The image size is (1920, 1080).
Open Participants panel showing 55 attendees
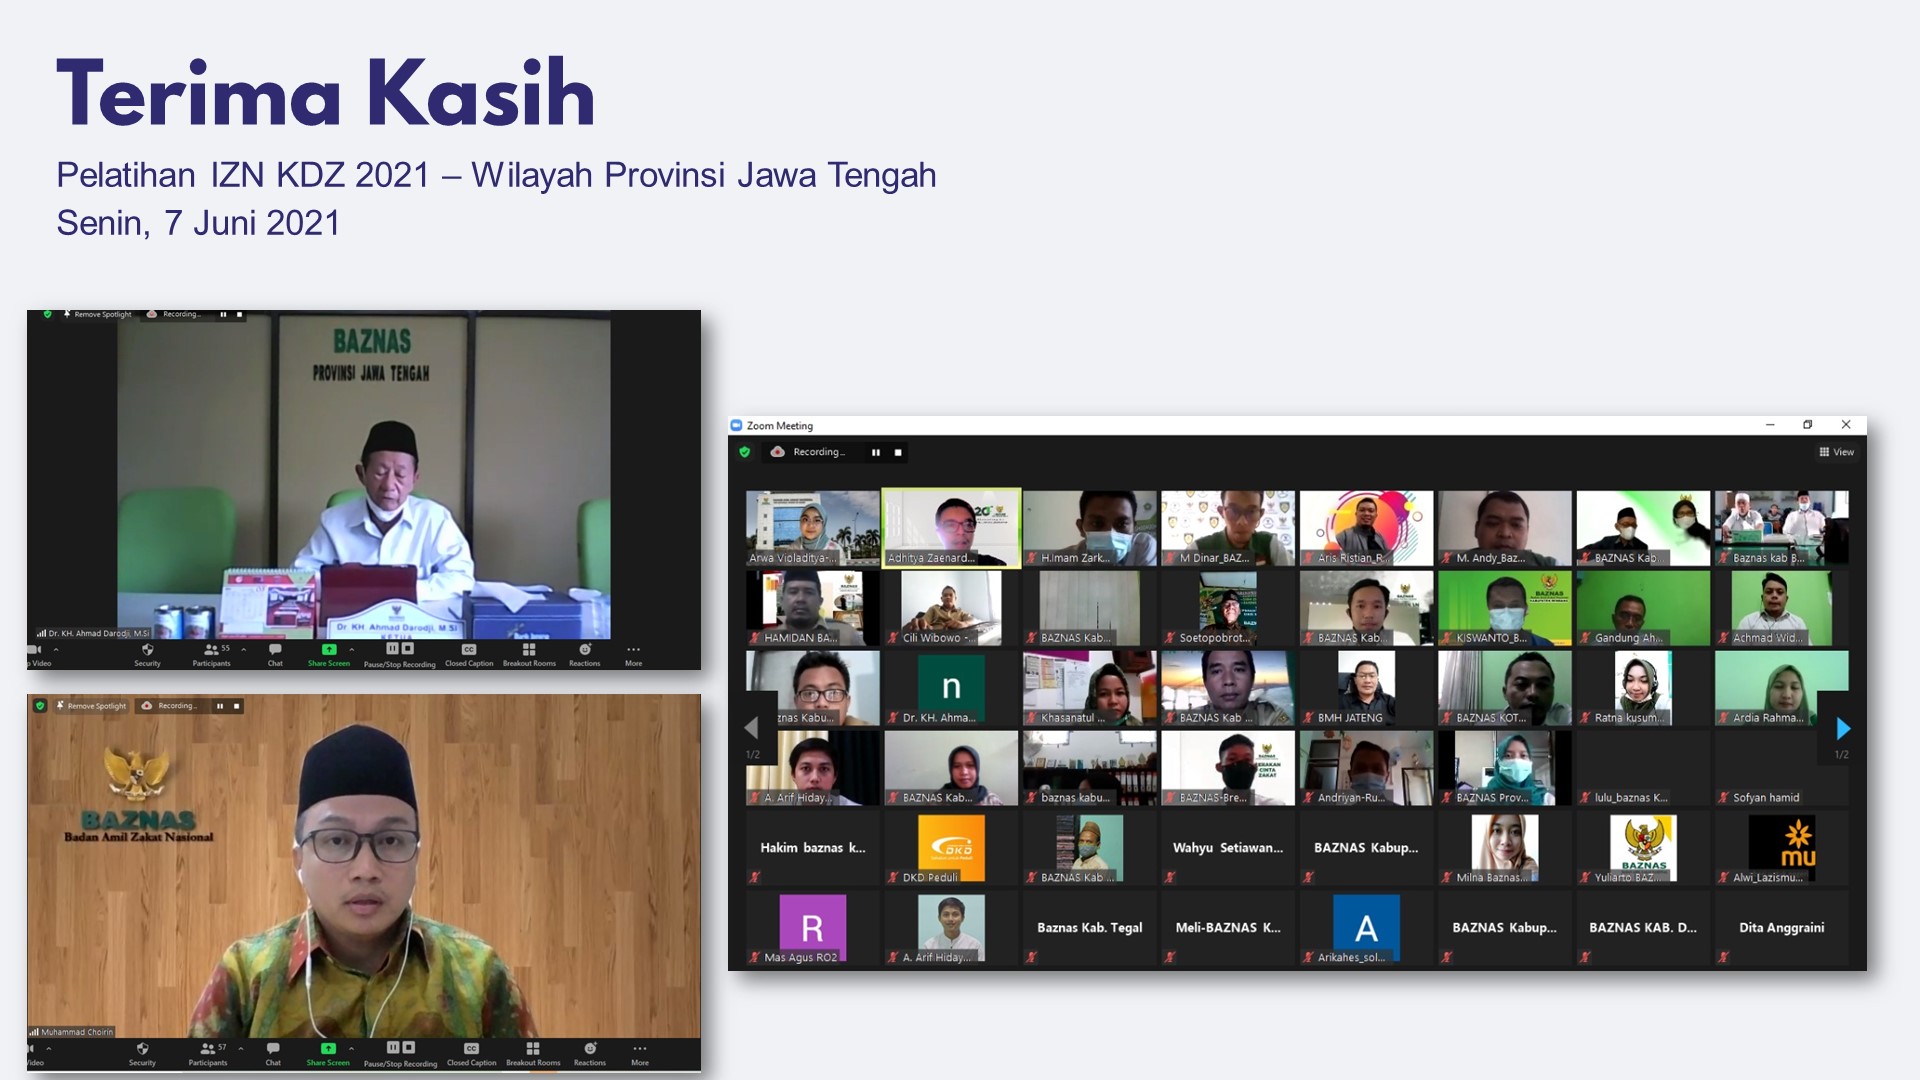(212, 651)
